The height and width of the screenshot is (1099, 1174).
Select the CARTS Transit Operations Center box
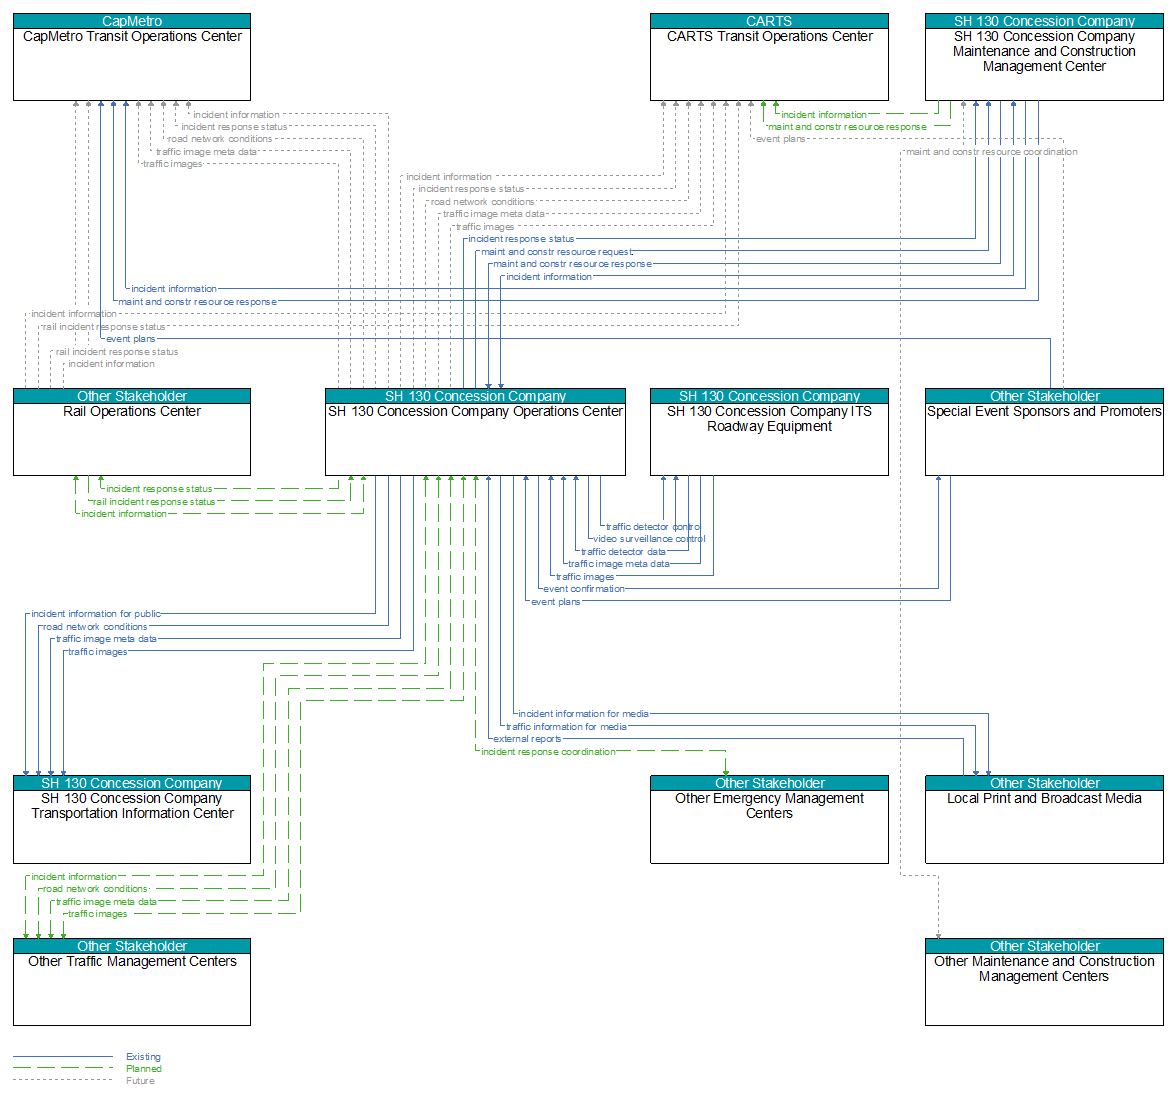(769, 57)
